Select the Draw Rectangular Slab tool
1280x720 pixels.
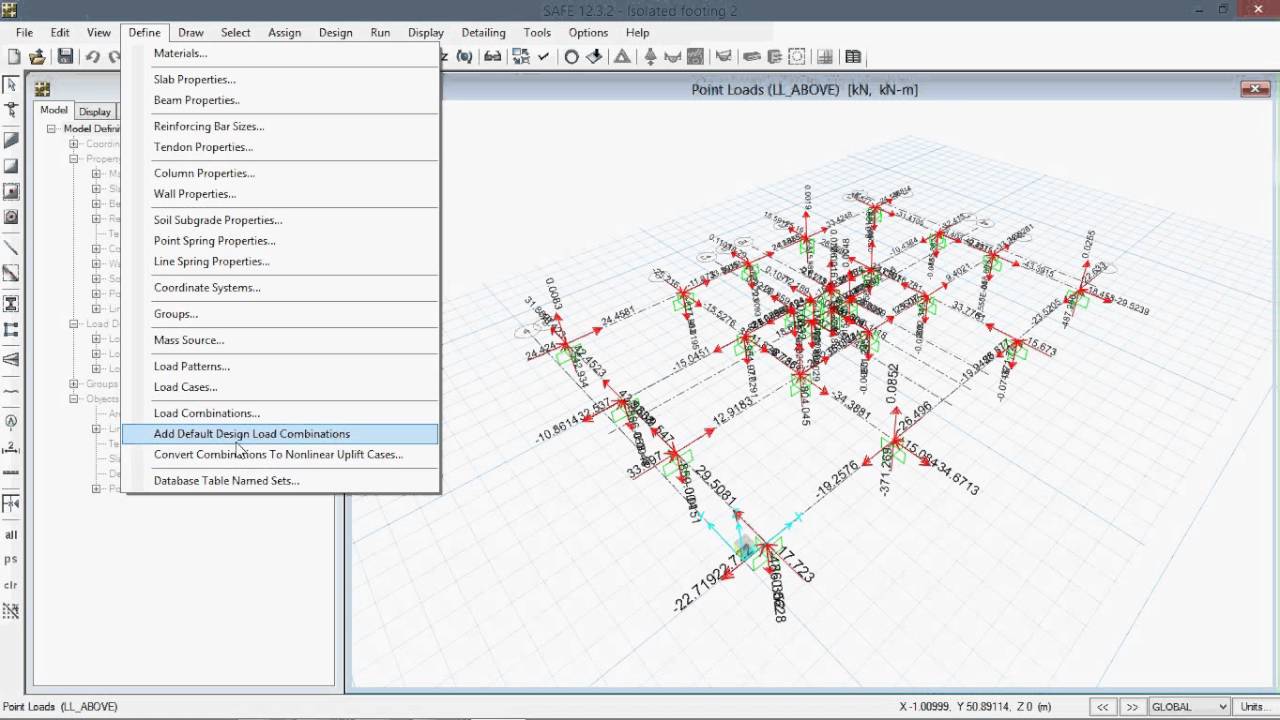tap(11, 166)
